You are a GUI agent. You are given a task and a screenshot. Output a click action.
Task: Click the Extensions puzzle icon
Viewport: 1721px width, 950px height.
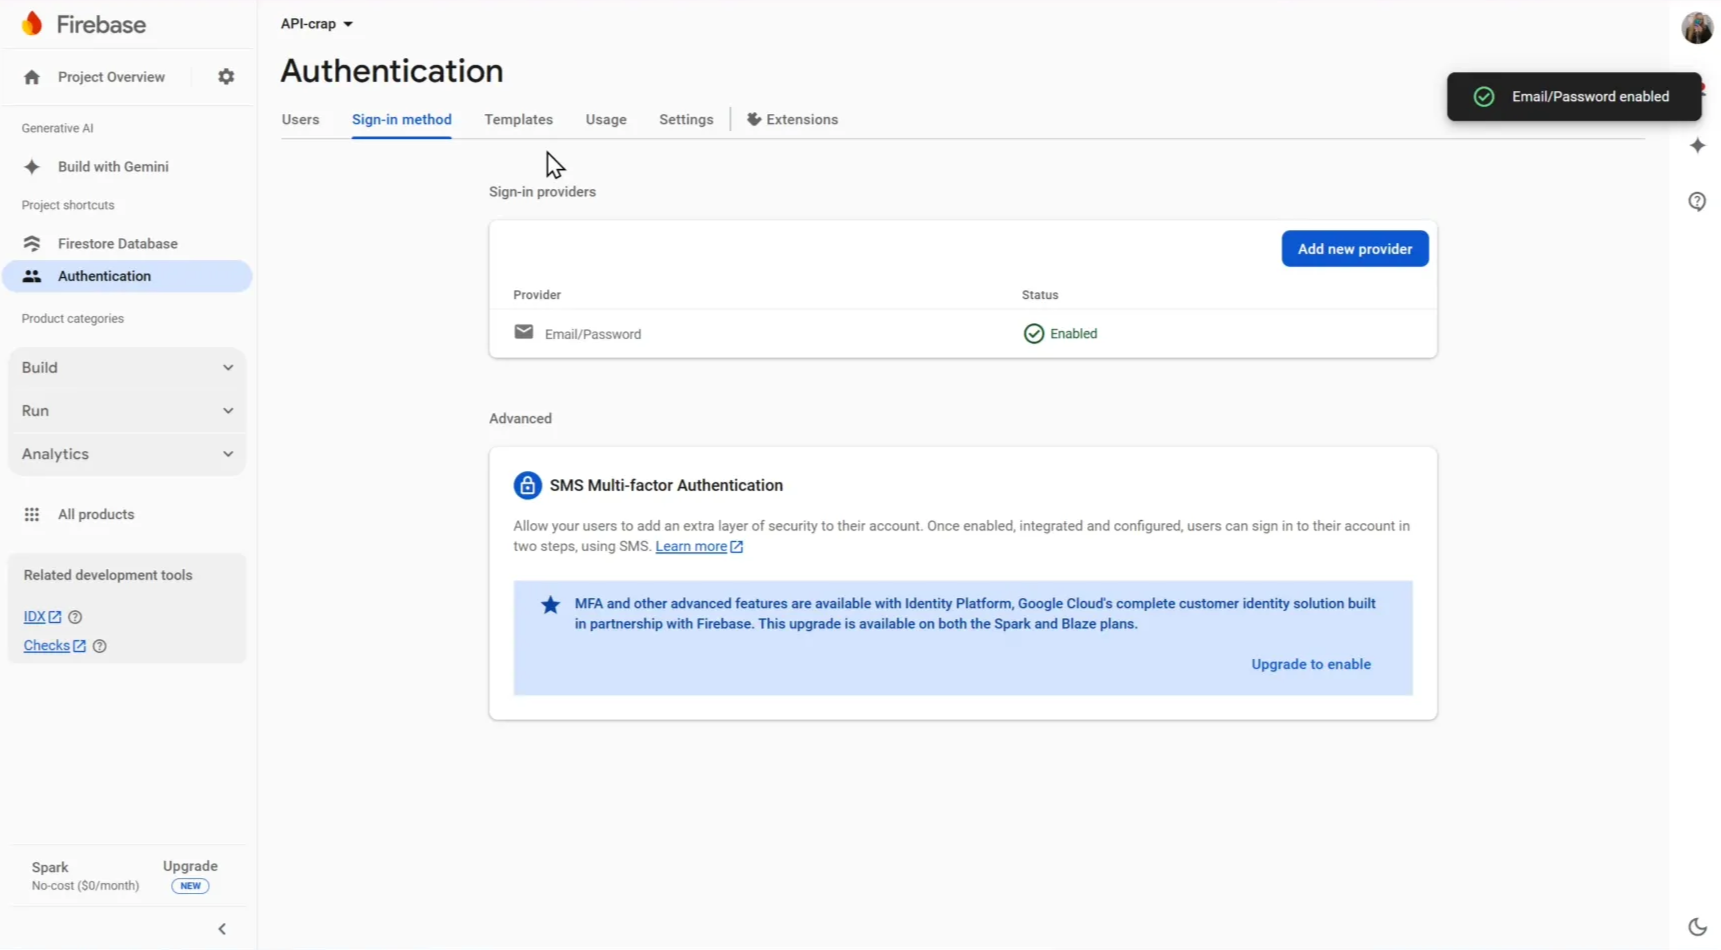click(754, 119)
